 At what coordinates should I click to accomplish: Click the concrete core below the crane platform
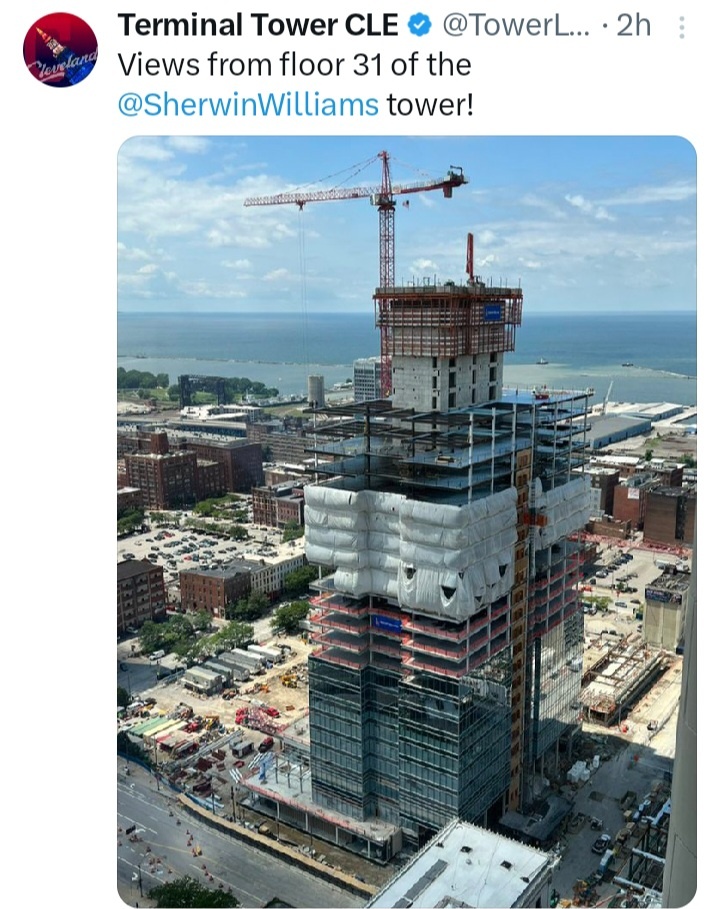(446, 380)
